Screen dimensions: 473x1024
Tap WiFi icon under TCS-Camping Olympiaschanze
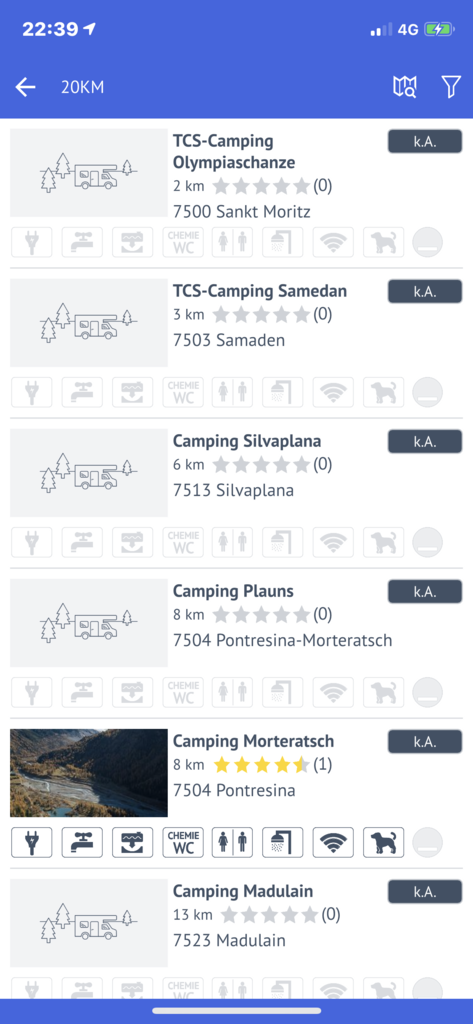click(x=333, y=242)
